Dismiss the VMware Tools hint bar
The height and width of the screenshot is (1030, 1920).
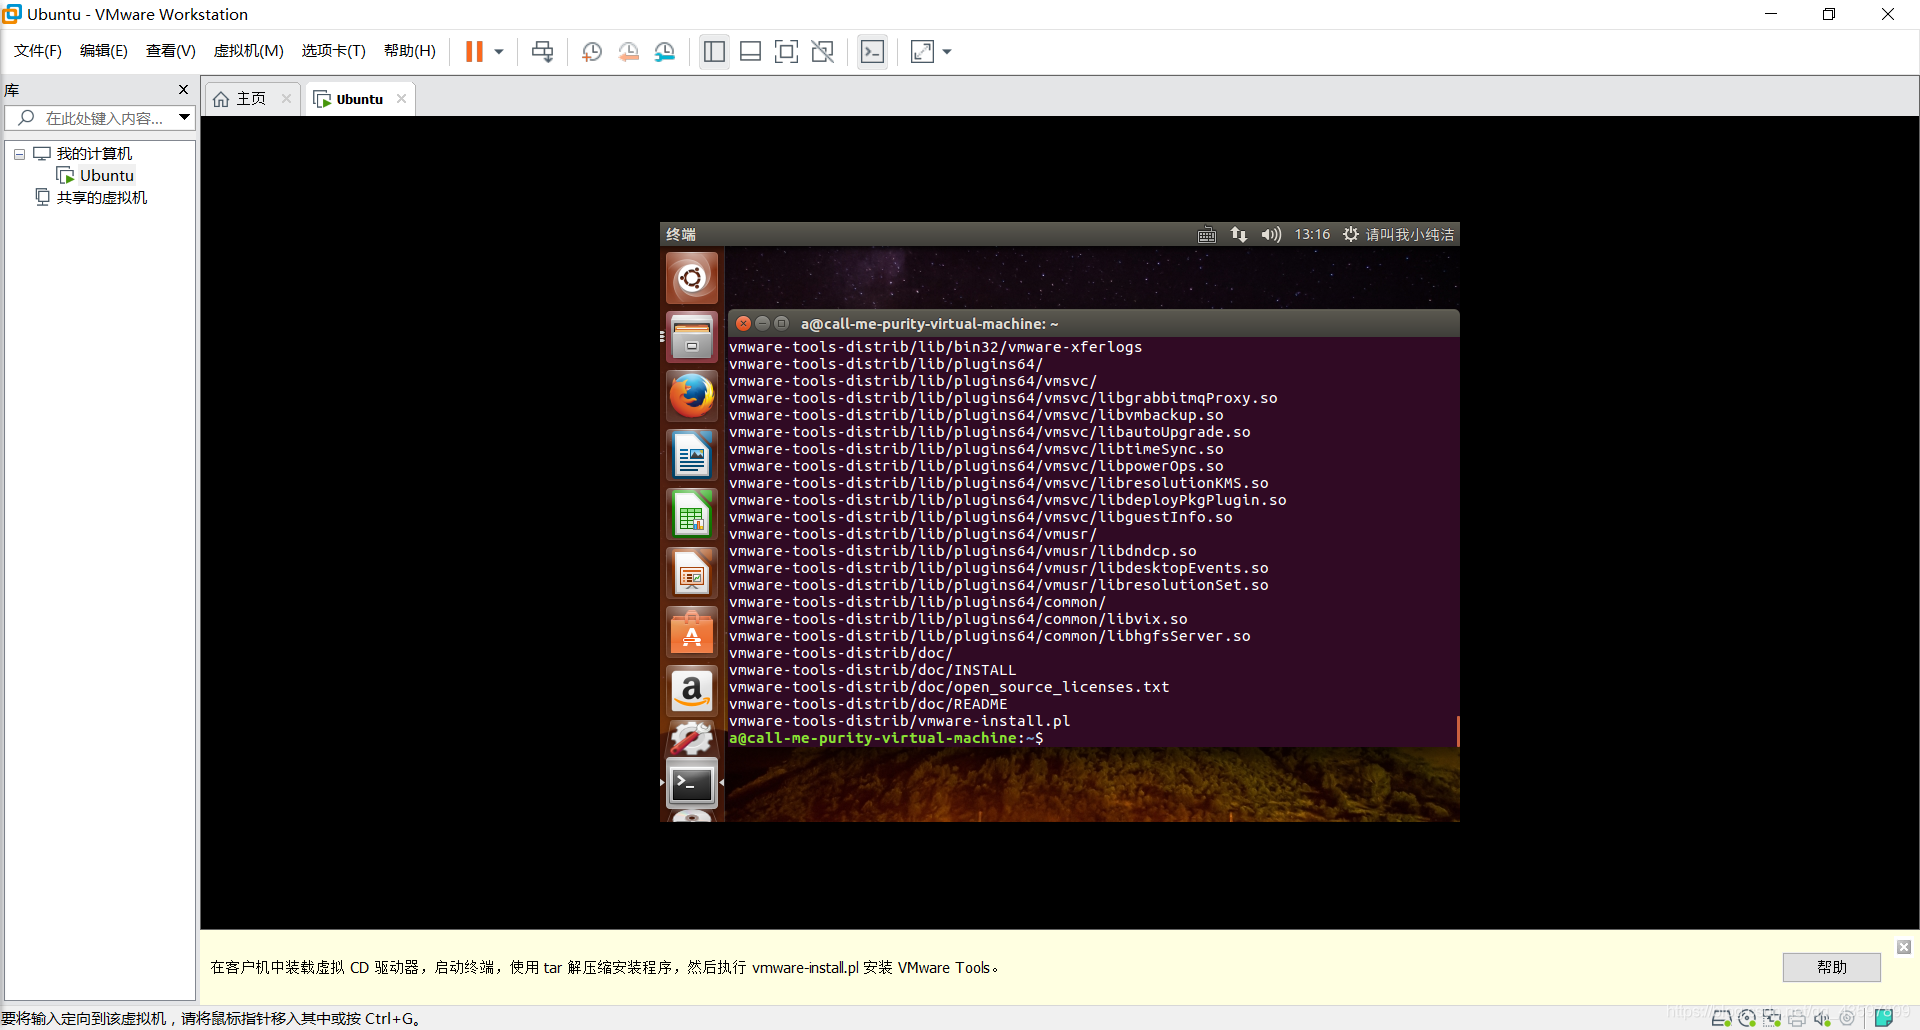click(1904, 947)
